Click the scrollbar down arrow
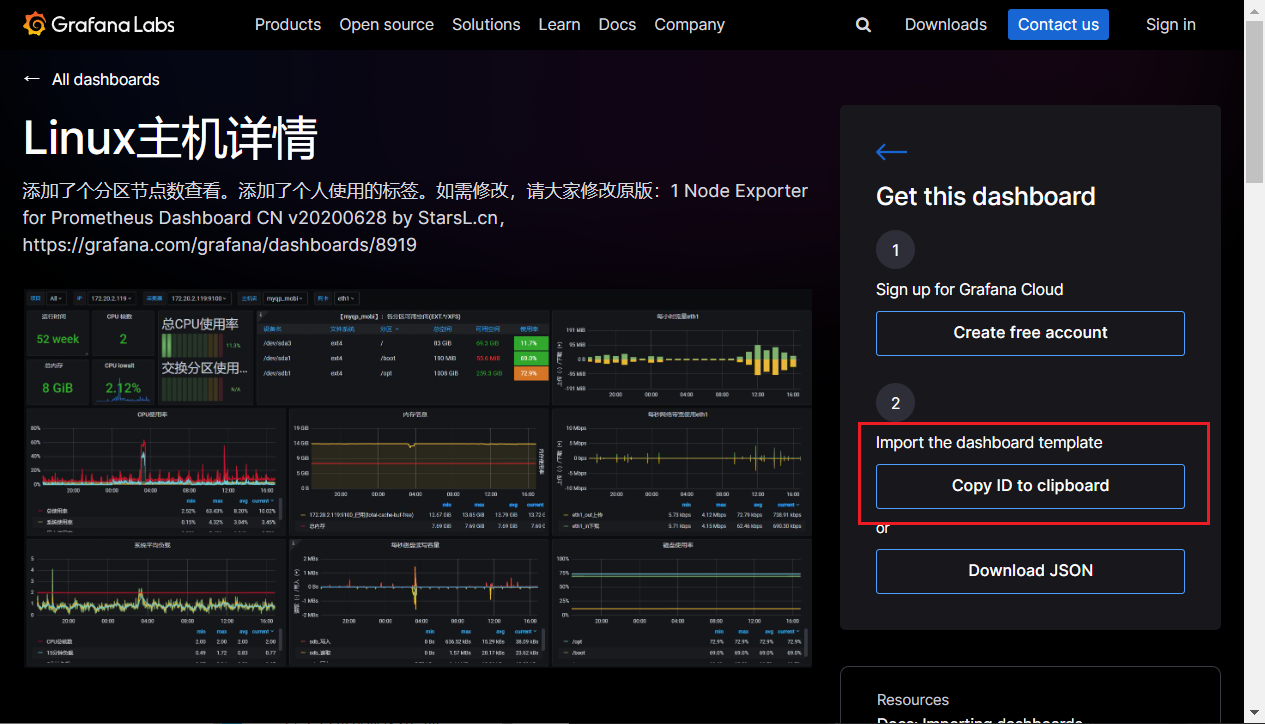1265x724 pixels. click(x=1254, y=714)
